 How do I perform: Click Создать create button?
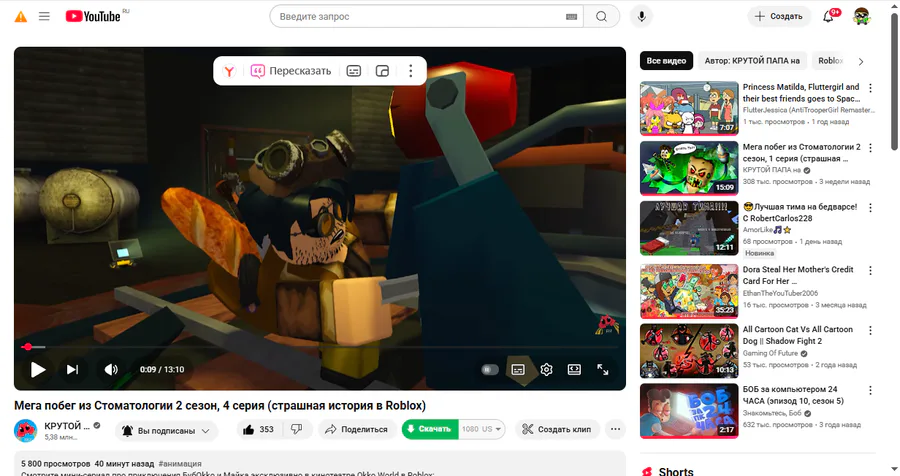[779, 16]
